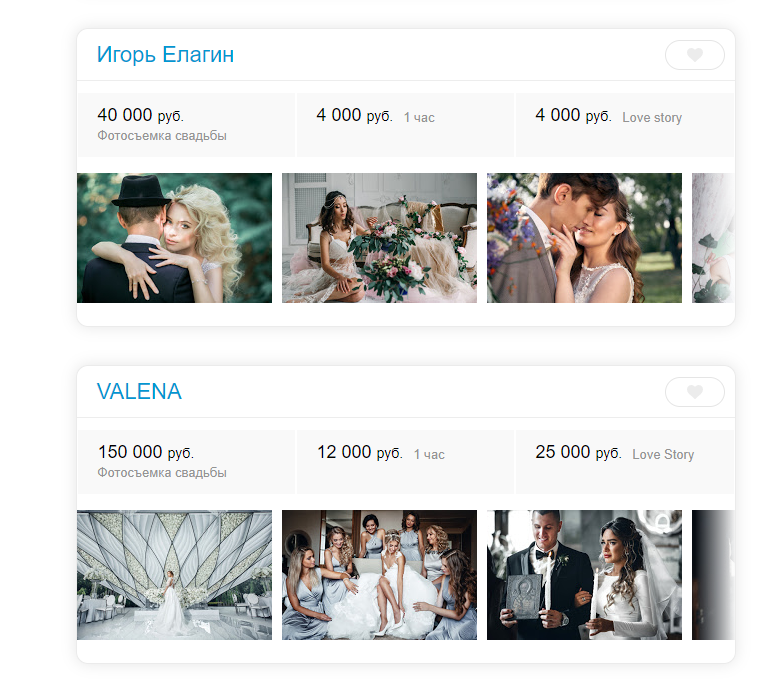View the partially visible fourth Игорь Елагин photo

point(713,238)
